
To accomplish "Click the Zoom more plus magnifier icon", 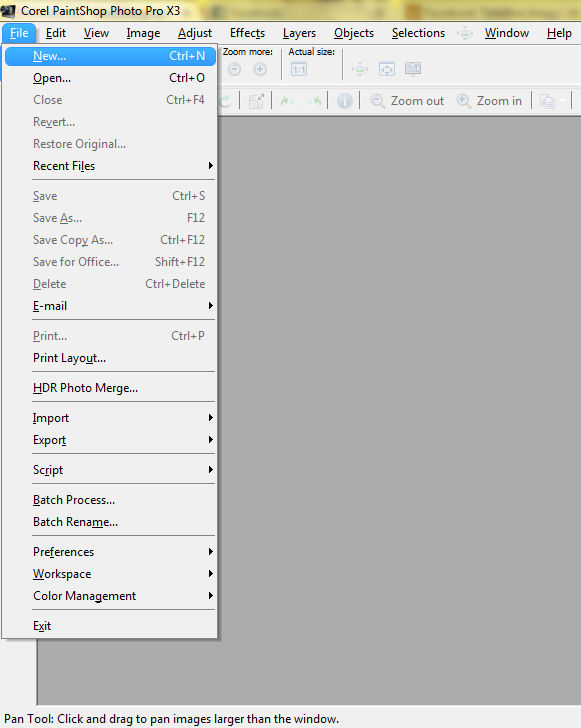I will (260, 70).
